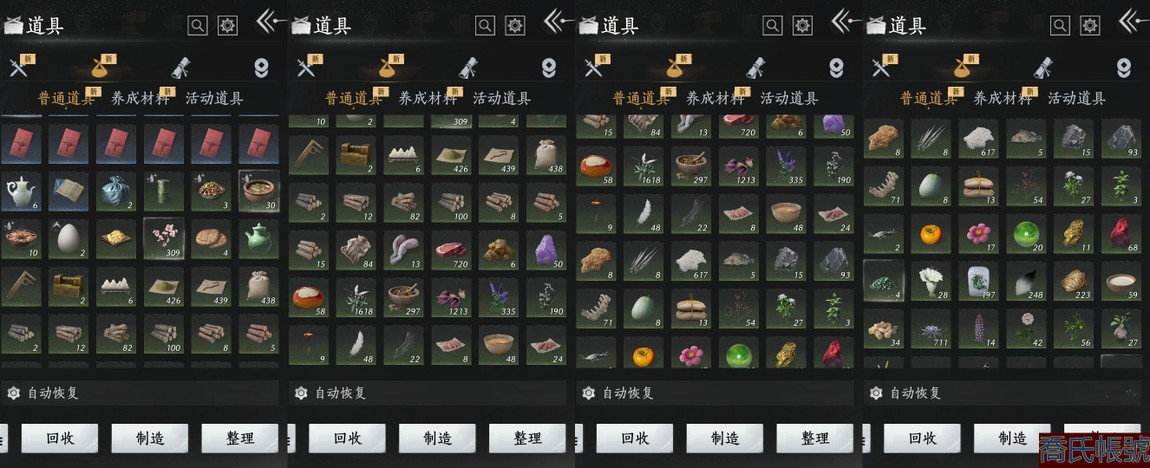Open settings gear beside search in third panel
1150x468 pixels.
pos(803,26)
